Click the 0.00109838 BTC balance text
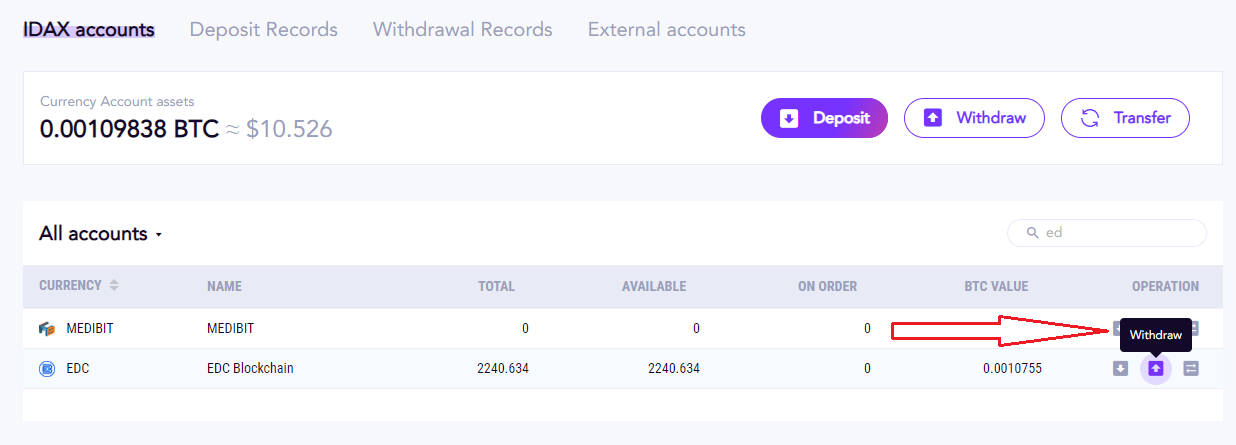This screenshot has height=445, width=1236. 129,129
